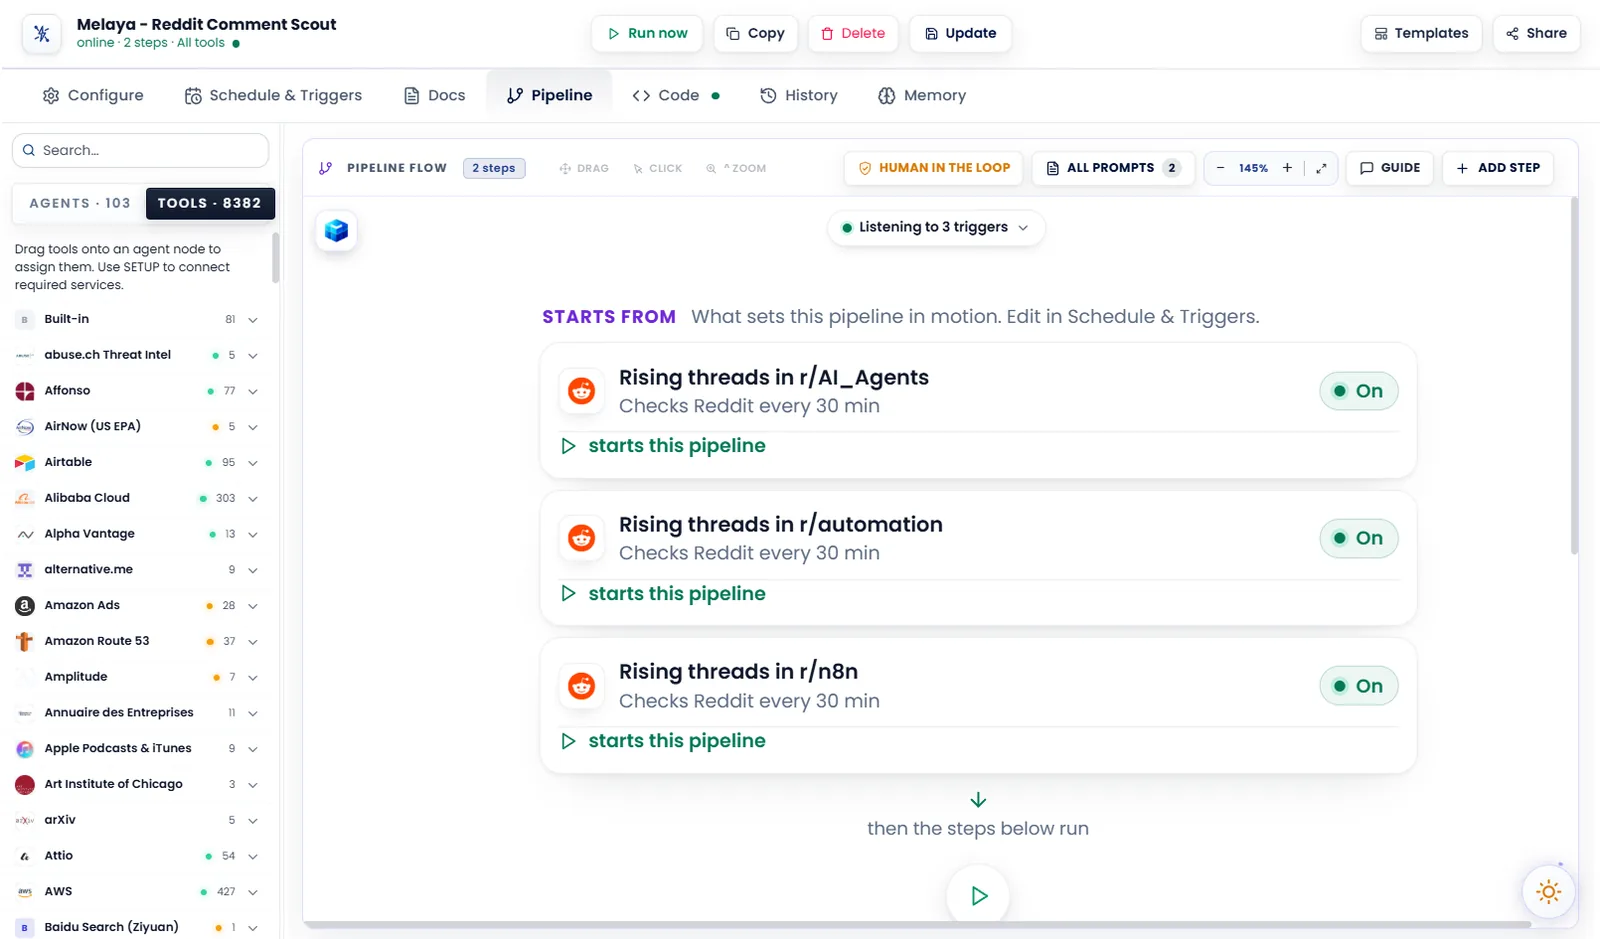This screenshot has height=939, width=1600.
Task: Expand the Annuaire des Entreprises chevron
Action: [x=253, y=714]
